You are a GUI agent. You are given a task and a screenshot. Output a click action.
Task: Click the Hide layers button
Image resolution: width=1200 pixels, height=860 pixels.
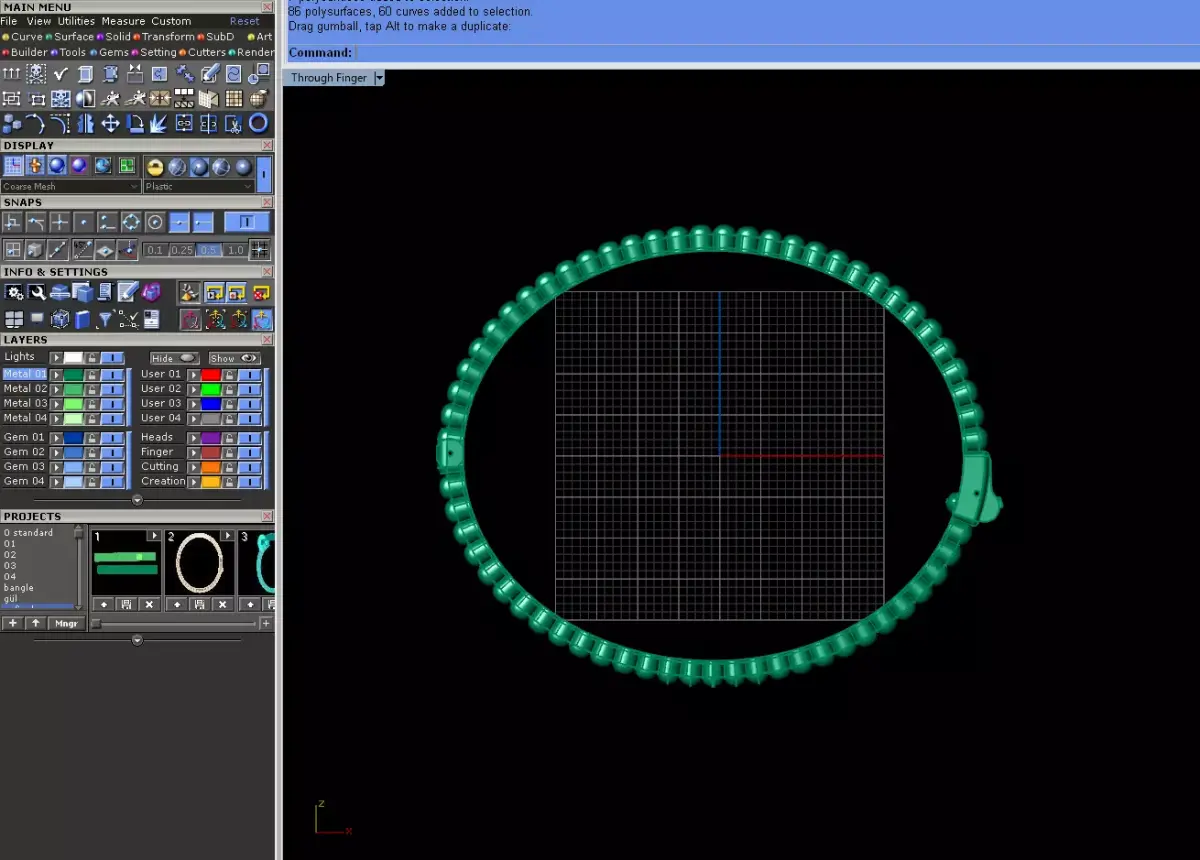coord(174,358)
